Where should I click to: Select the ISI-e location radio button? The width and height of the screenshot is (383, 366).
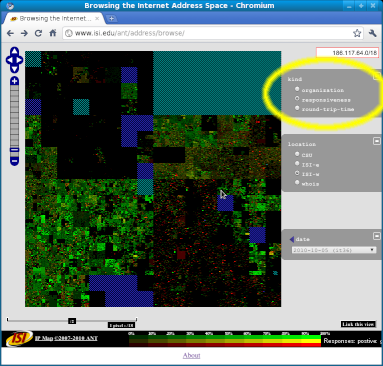(x=297, y=163)
